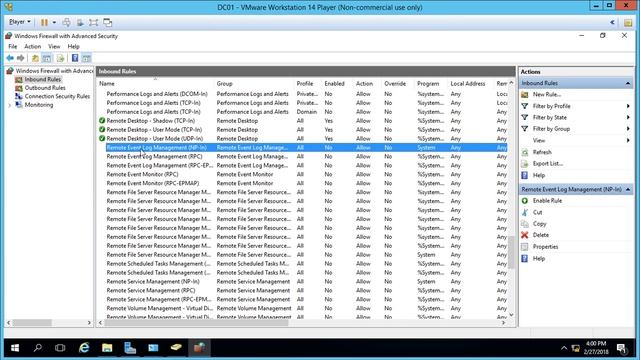
Task: Show hidden system tray icons chevron
Action: tap(564, 348)
